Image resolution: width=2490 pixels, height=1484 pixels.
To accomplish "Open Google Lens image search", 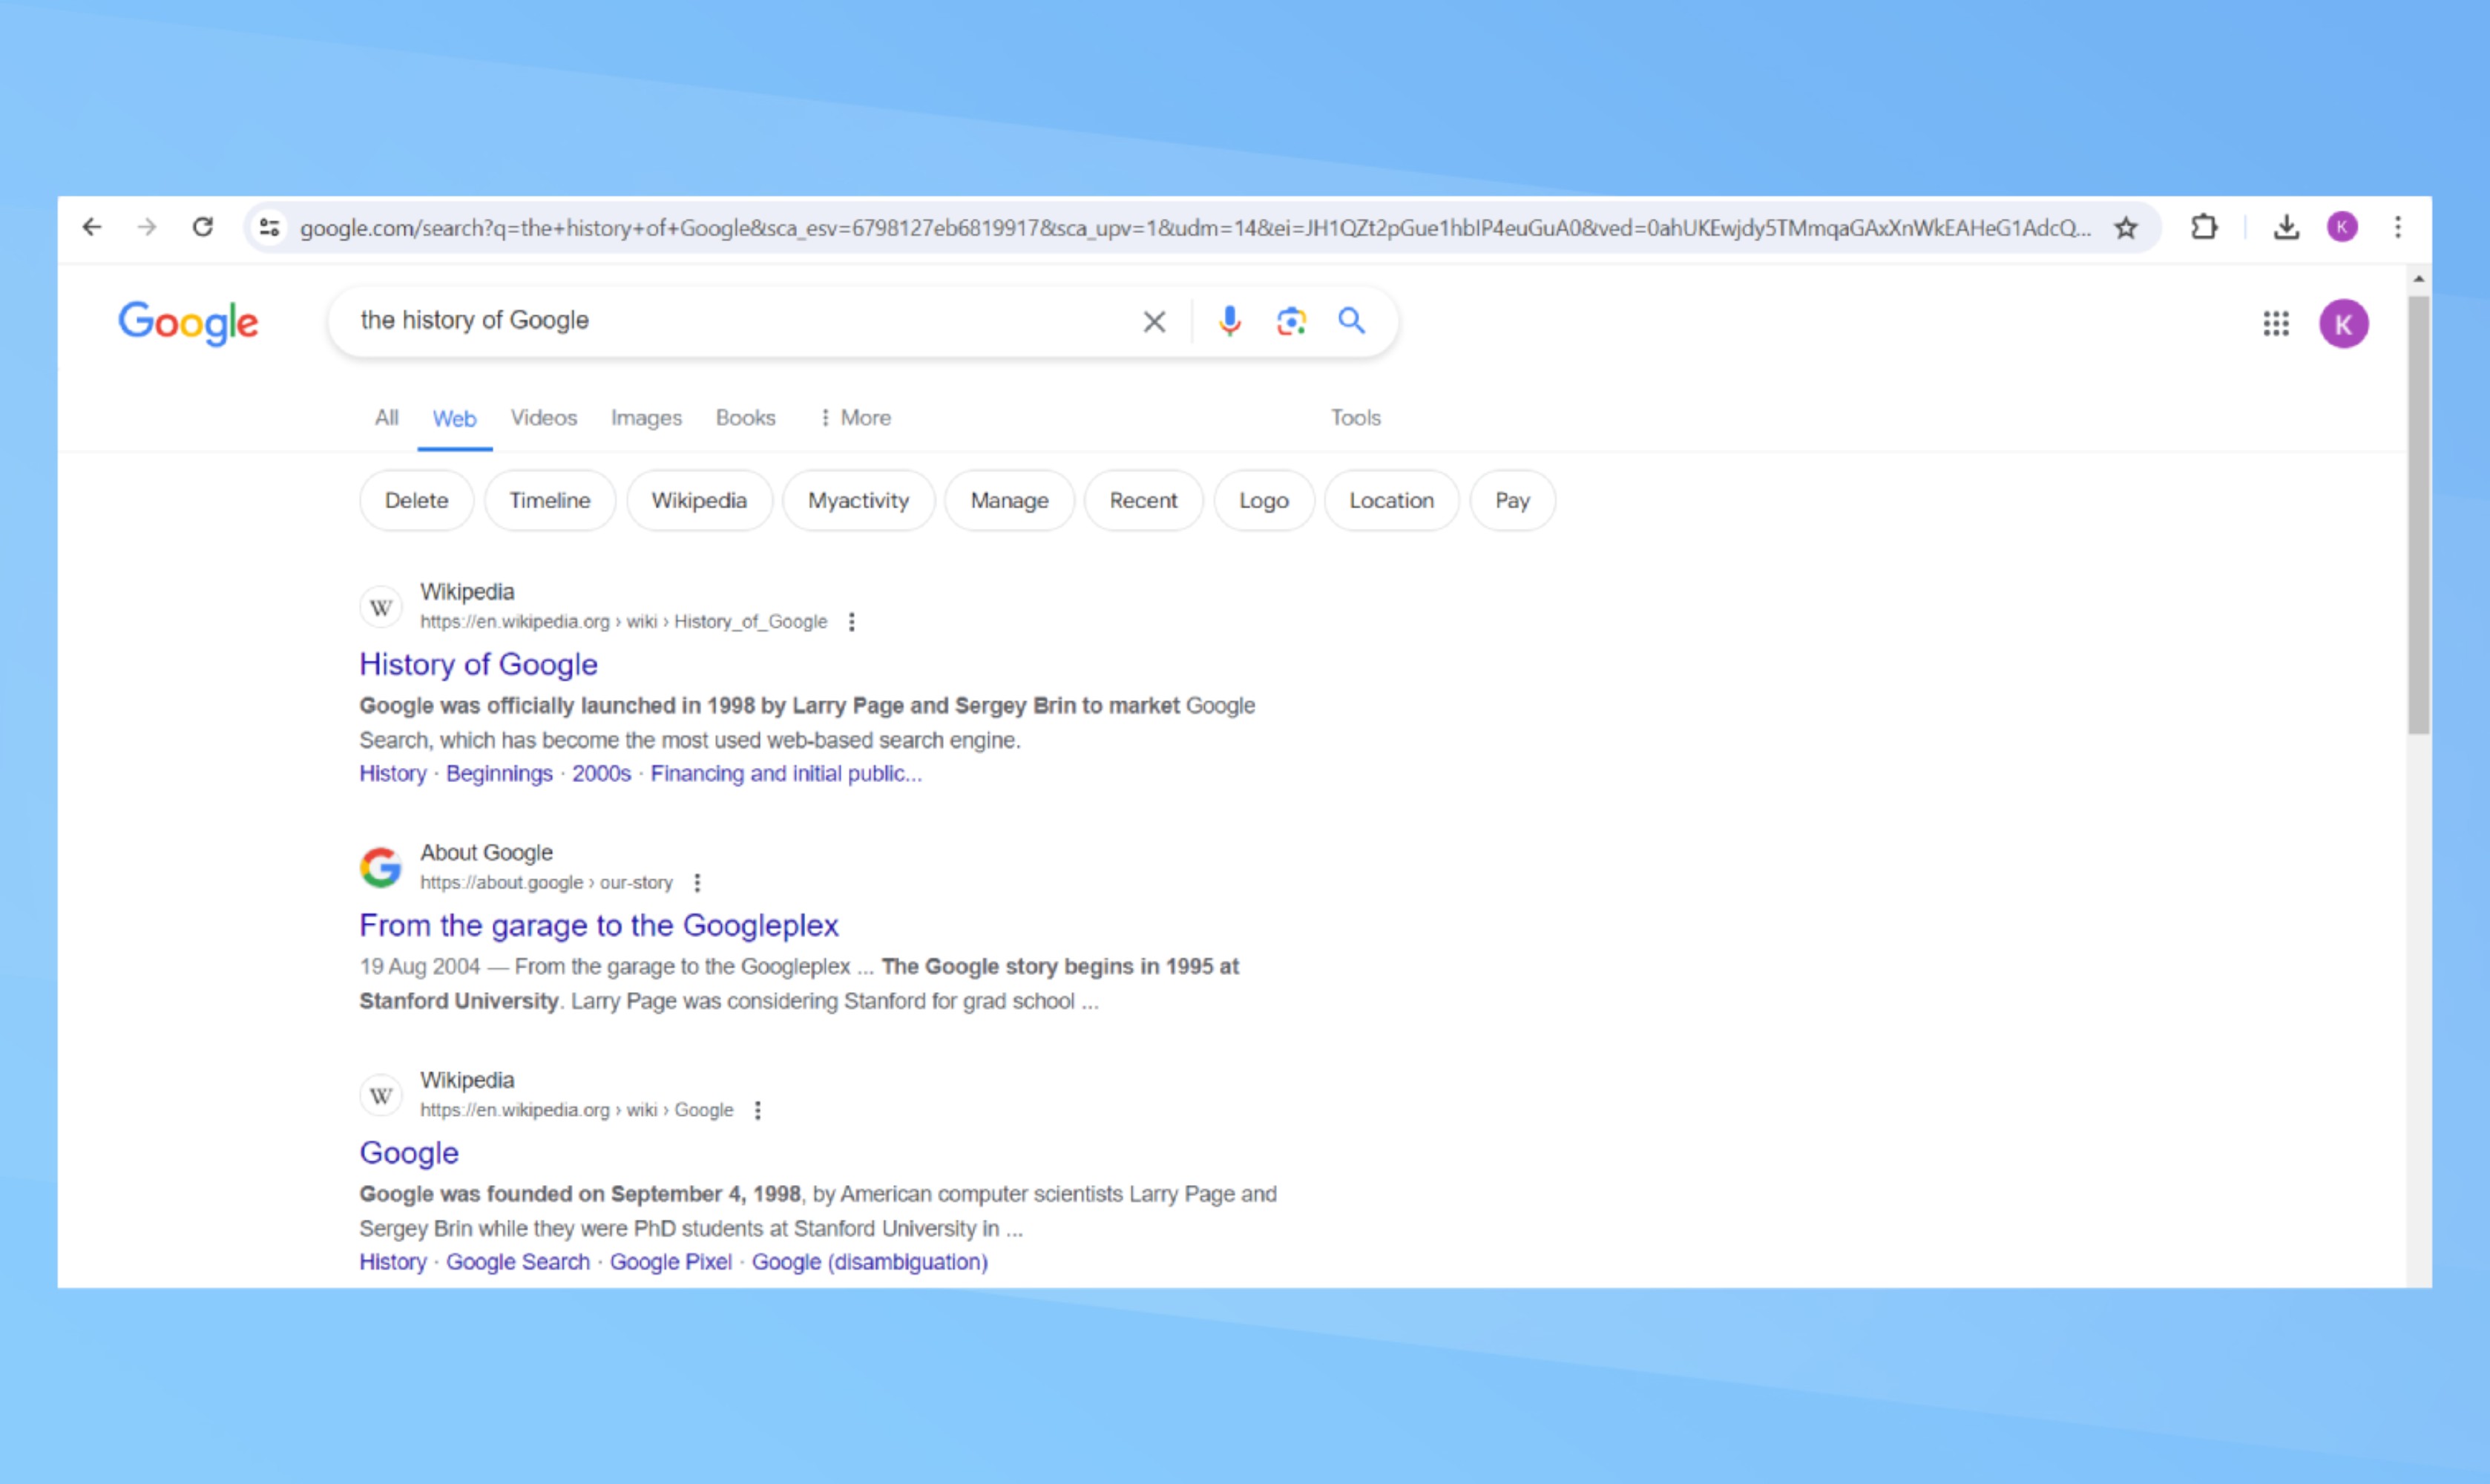I will coord(1290,321).
